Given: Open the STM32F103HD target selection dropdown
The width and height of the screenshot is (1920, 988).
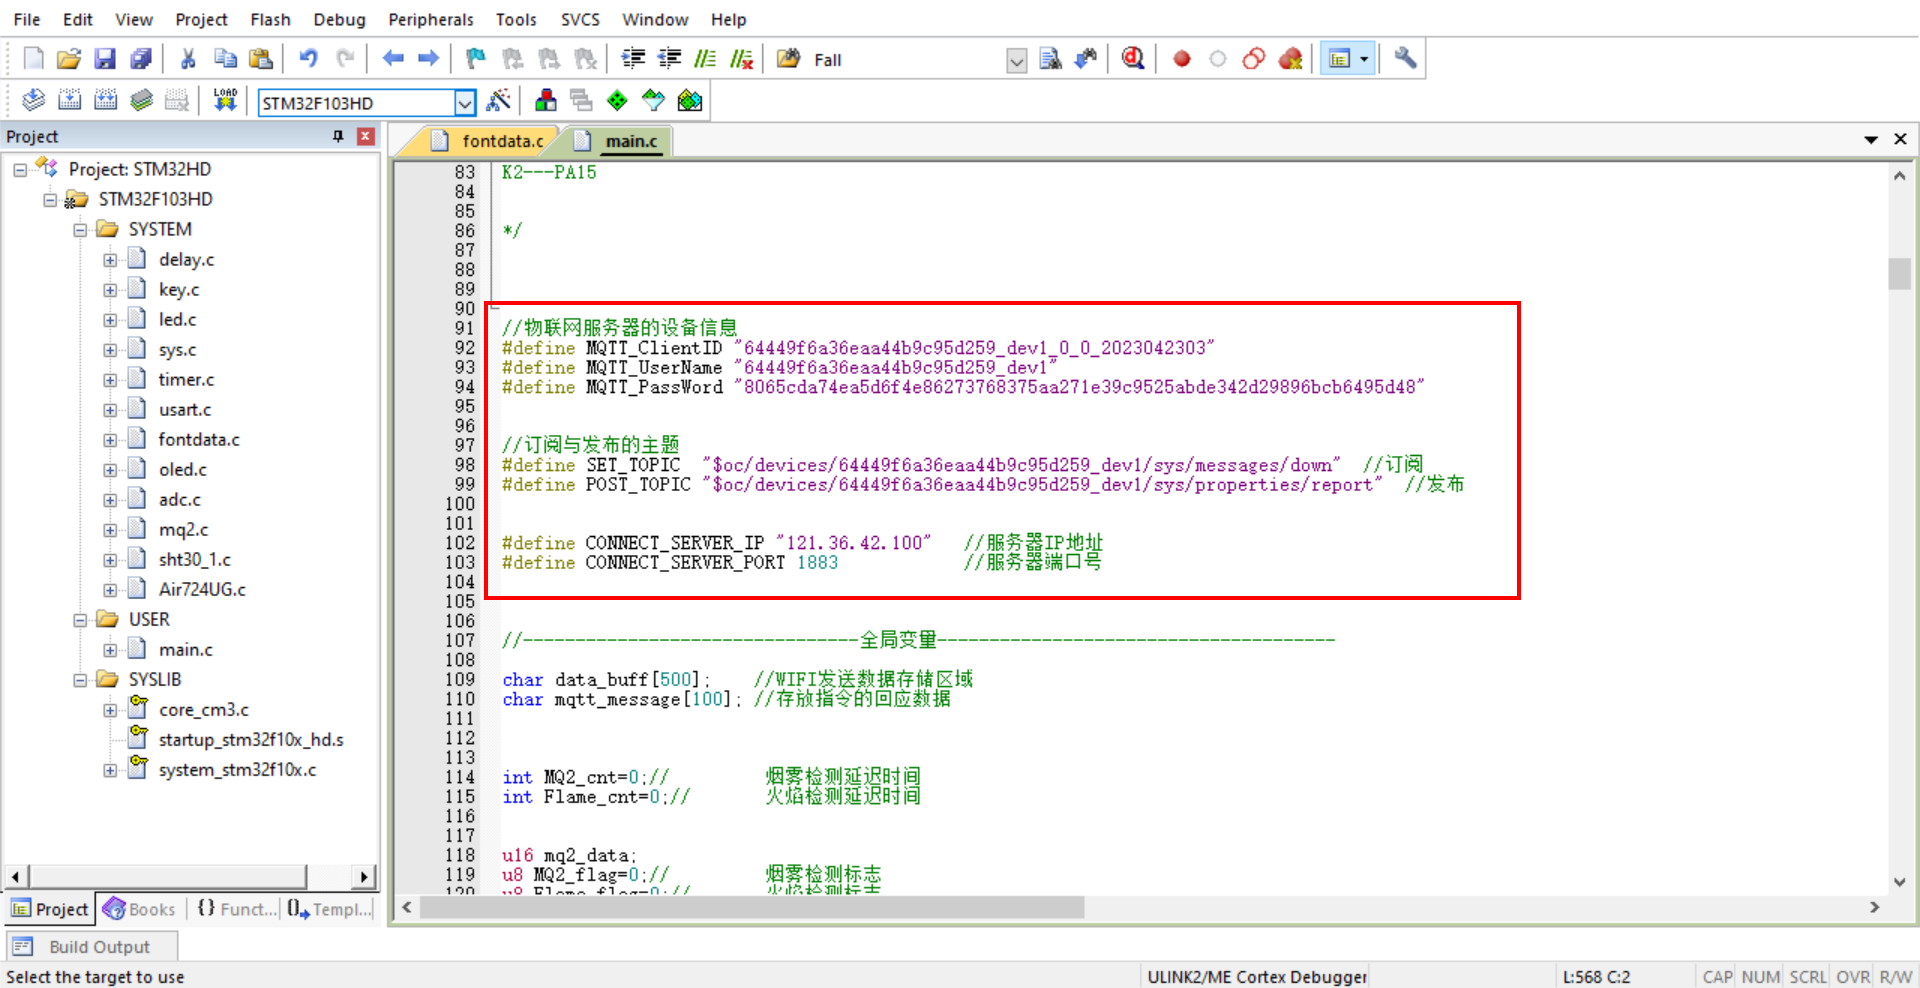Looking at the screenshot, I should (465, 102).
